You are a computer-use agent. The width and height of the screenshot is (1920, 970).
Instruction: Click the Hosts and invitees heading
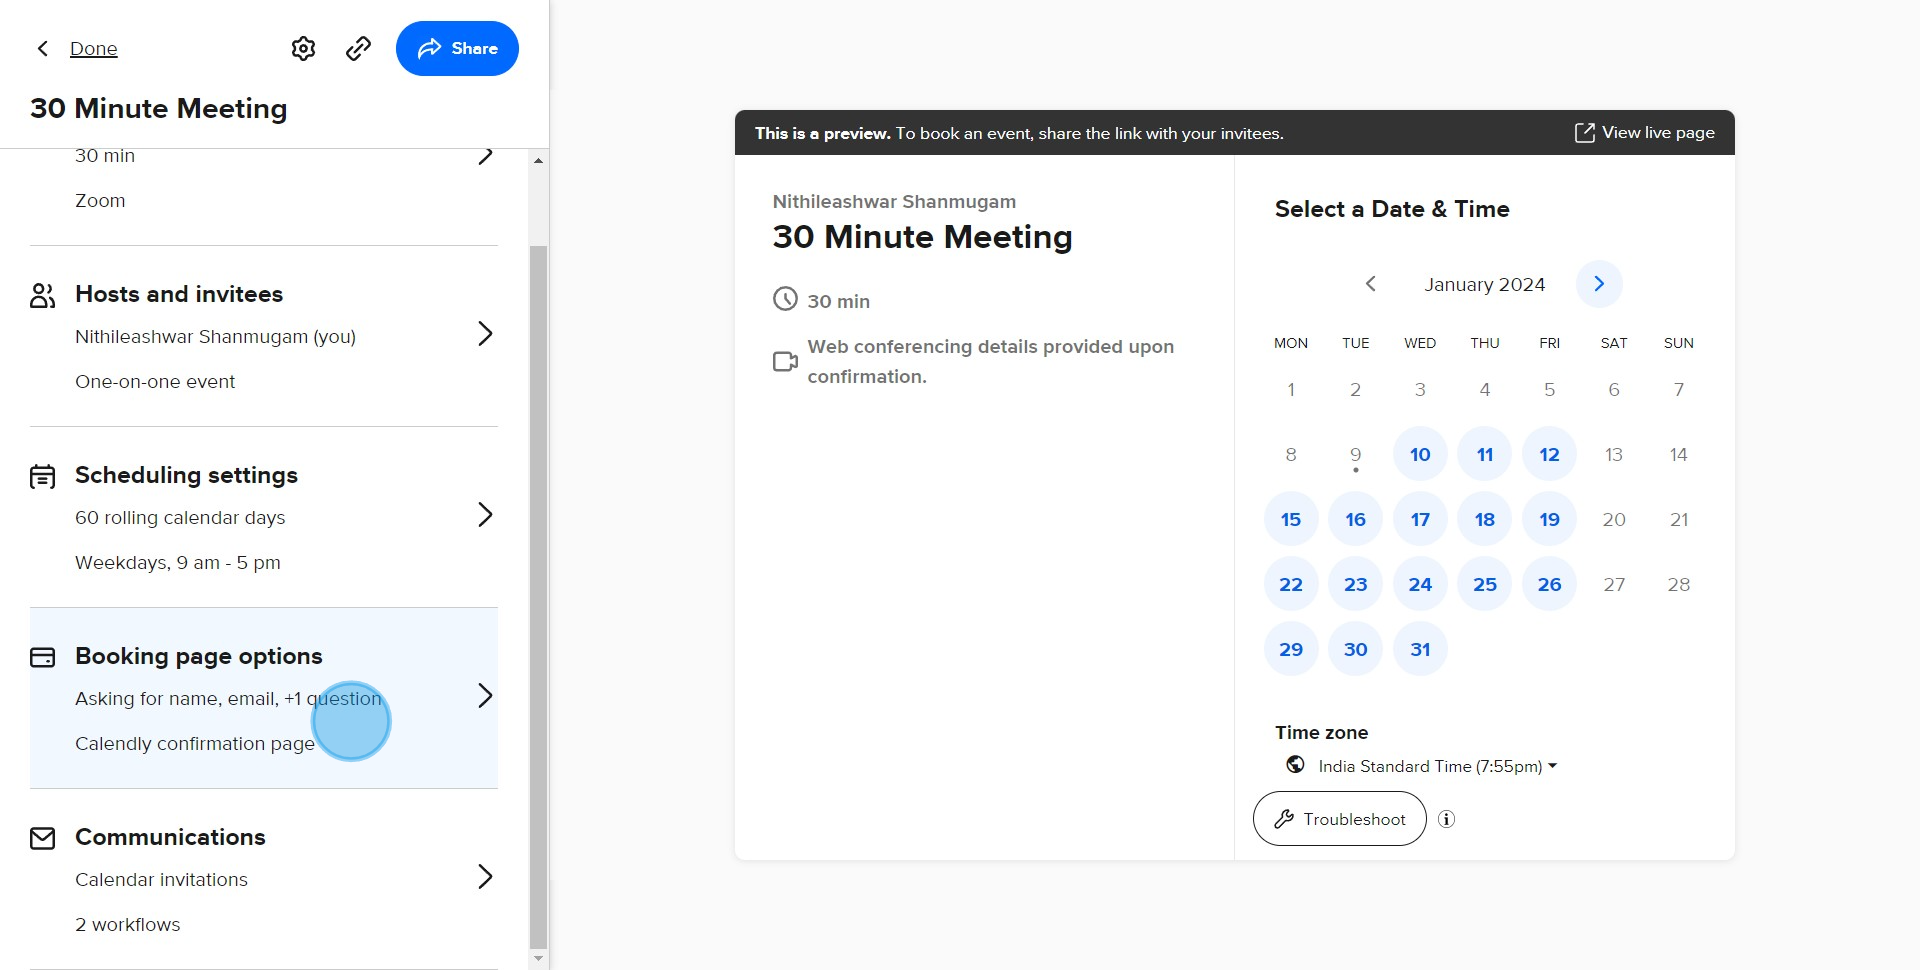[x=179, y=294]
